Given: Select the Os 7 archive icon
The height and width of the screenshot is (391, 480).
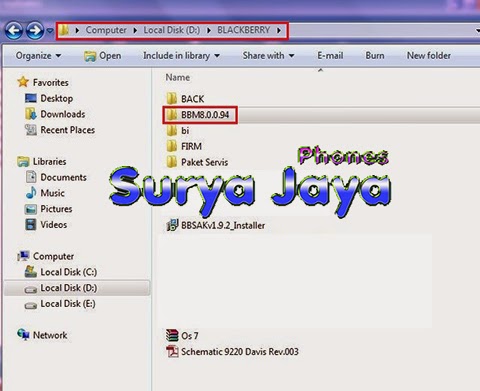Looking at the screenshot, I should [172, 335].
